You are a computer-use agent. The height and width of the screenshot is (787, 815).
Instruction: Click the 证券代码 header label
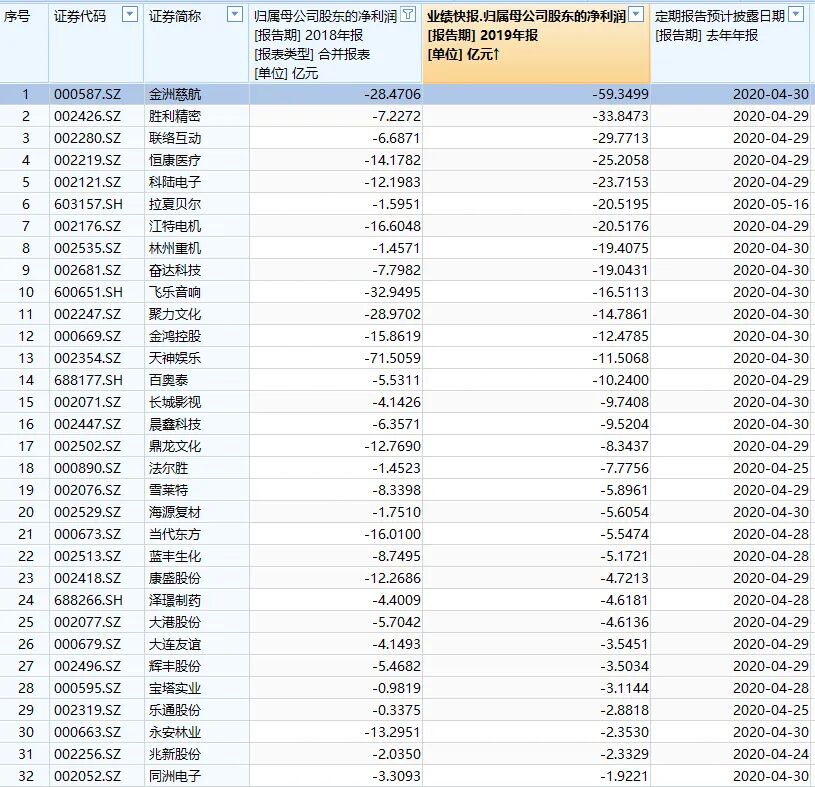click(80, 17)
